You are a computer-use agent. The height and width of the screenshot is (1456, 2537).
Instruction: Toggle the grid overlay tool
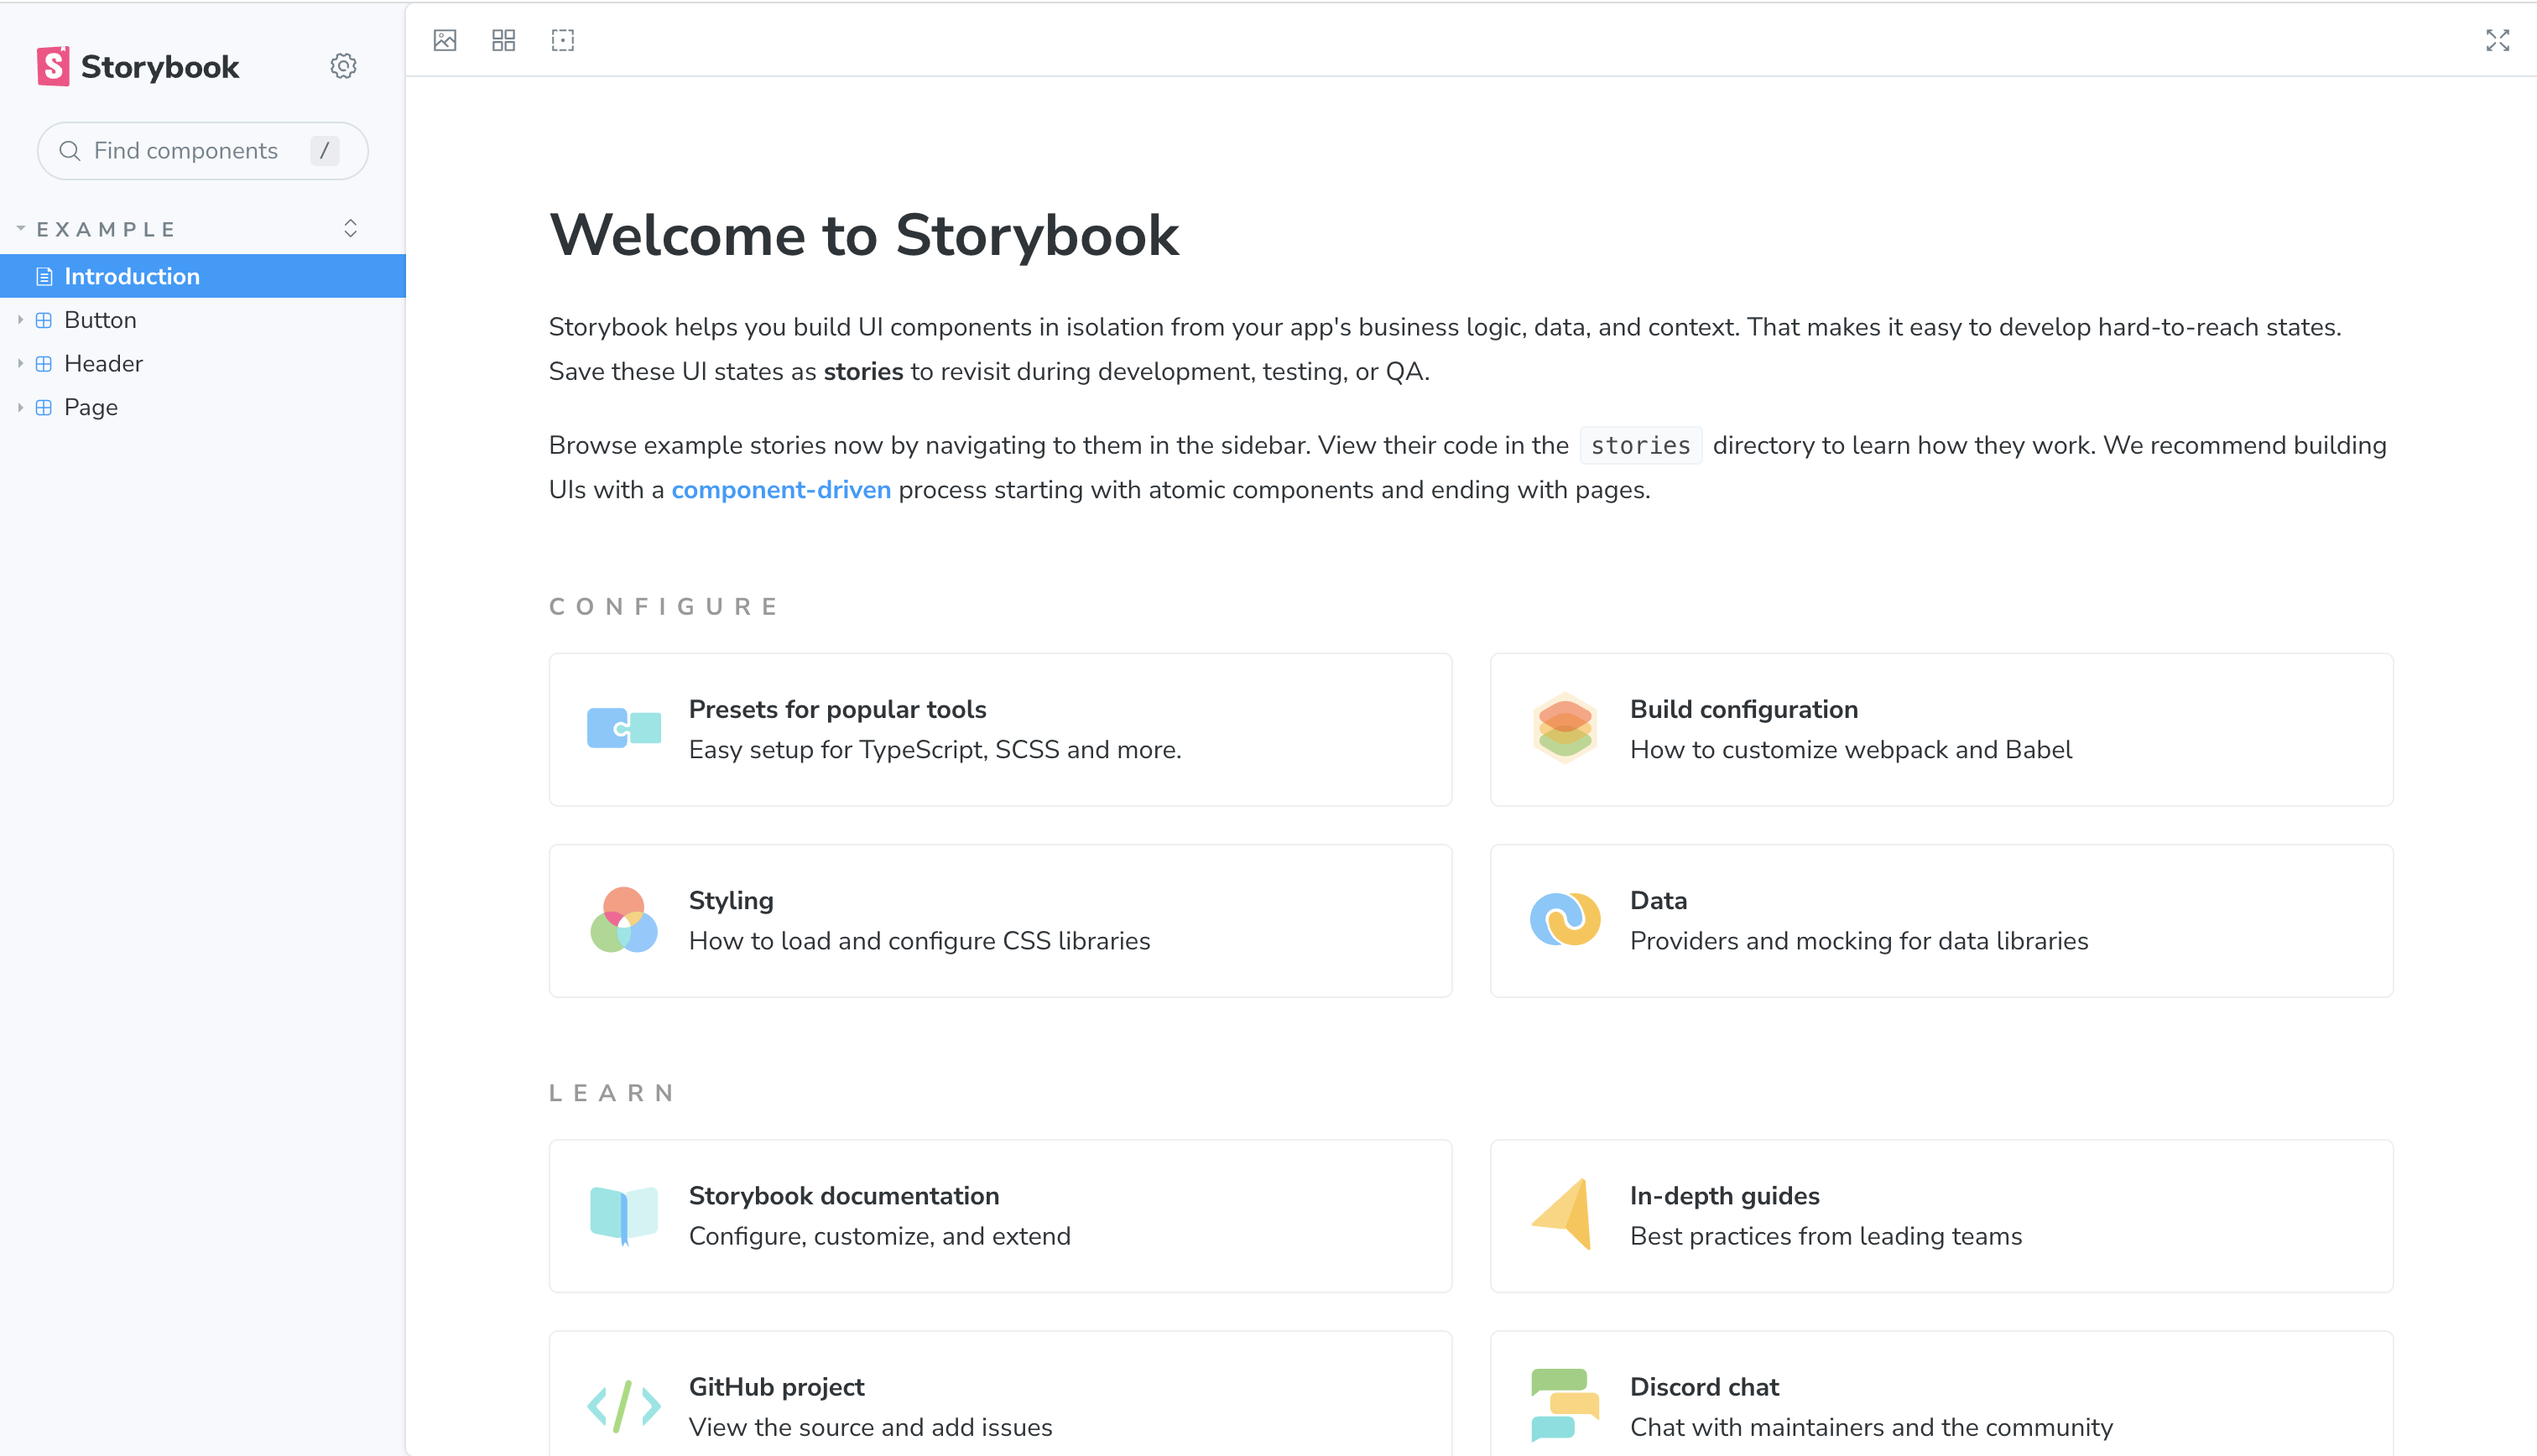tap(504, 40)
